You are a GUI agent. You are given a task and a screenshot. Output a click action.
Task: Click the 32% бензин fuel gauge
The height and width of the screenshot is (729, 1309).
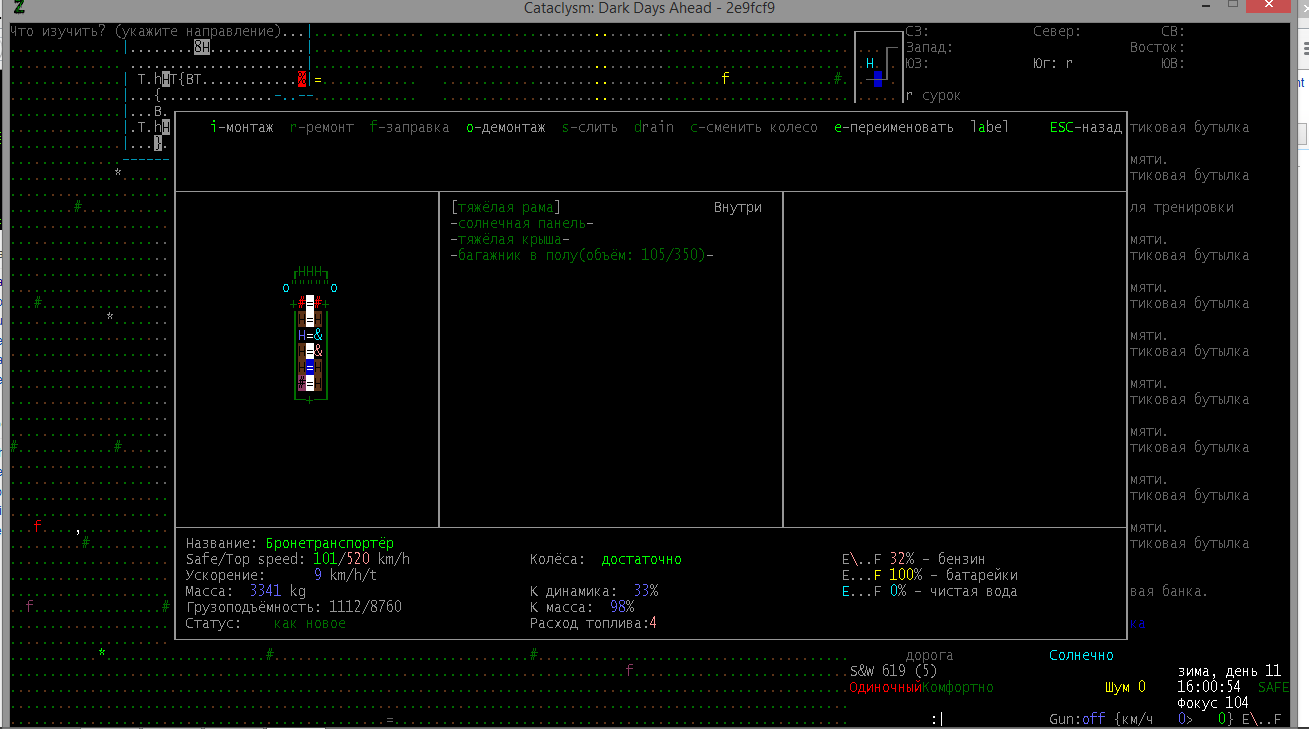coord(914,560)
